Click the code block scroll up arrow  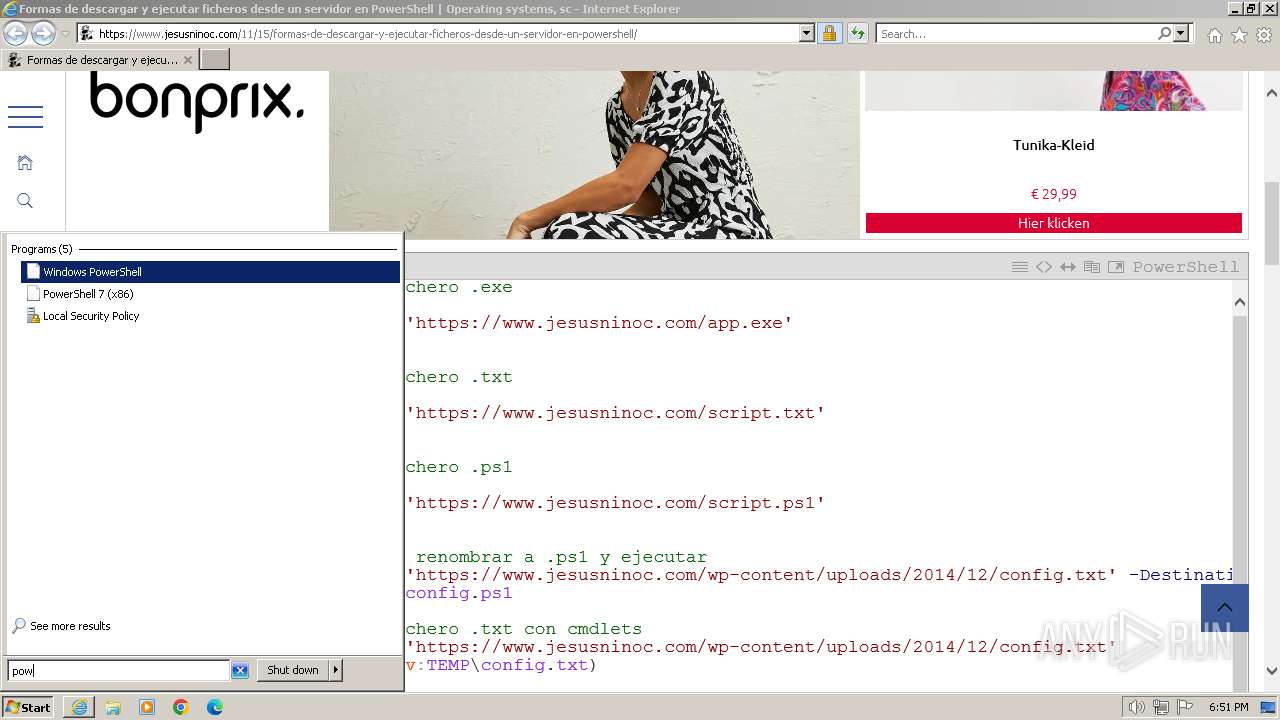(x=1240, y=302)
